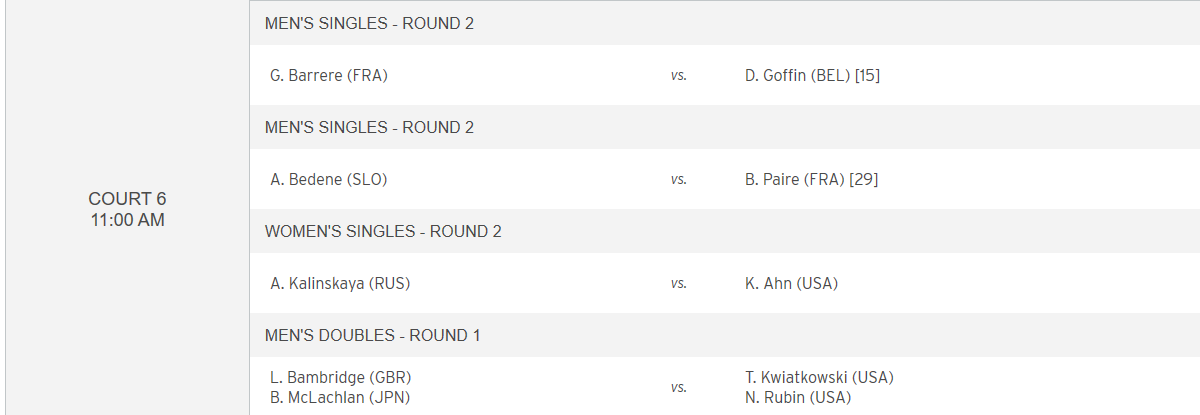Click B. Paire (FRA) [29]
1200x415 pixels.
pos(811,179)
